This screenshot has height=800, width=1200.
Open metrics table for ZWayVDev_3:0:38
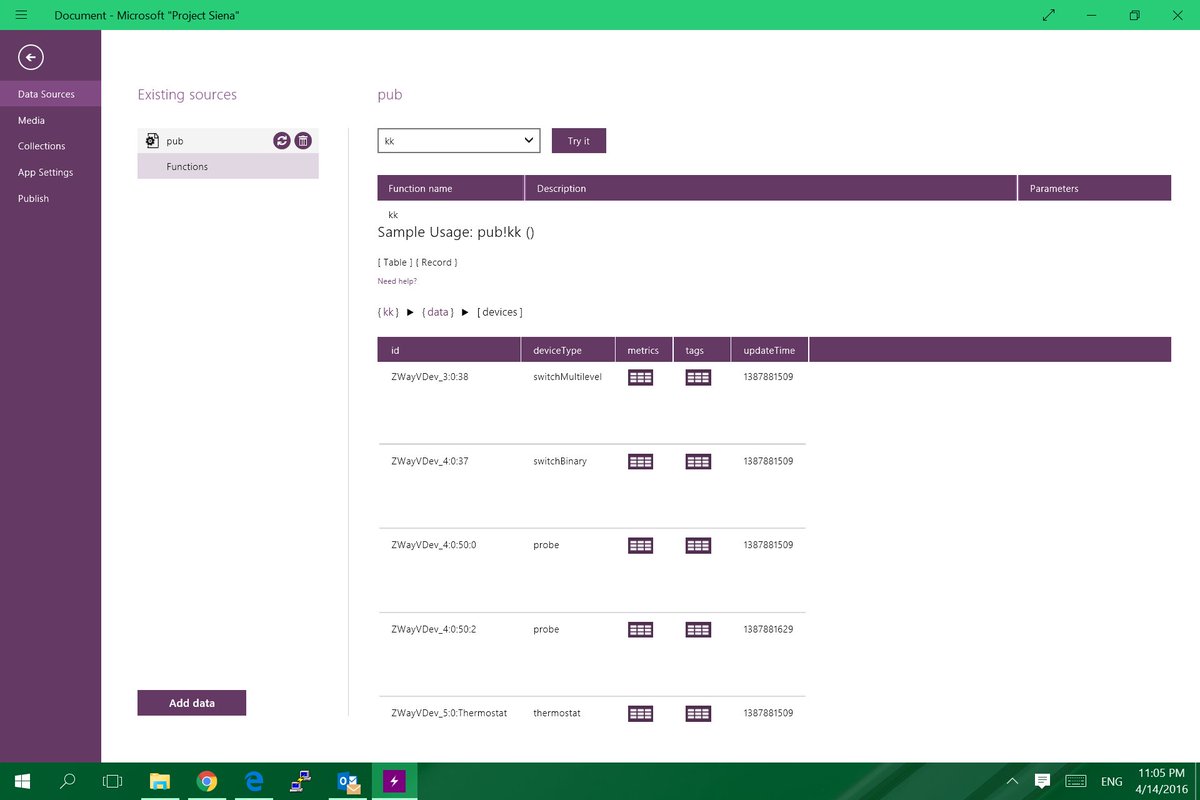point(640,377)
